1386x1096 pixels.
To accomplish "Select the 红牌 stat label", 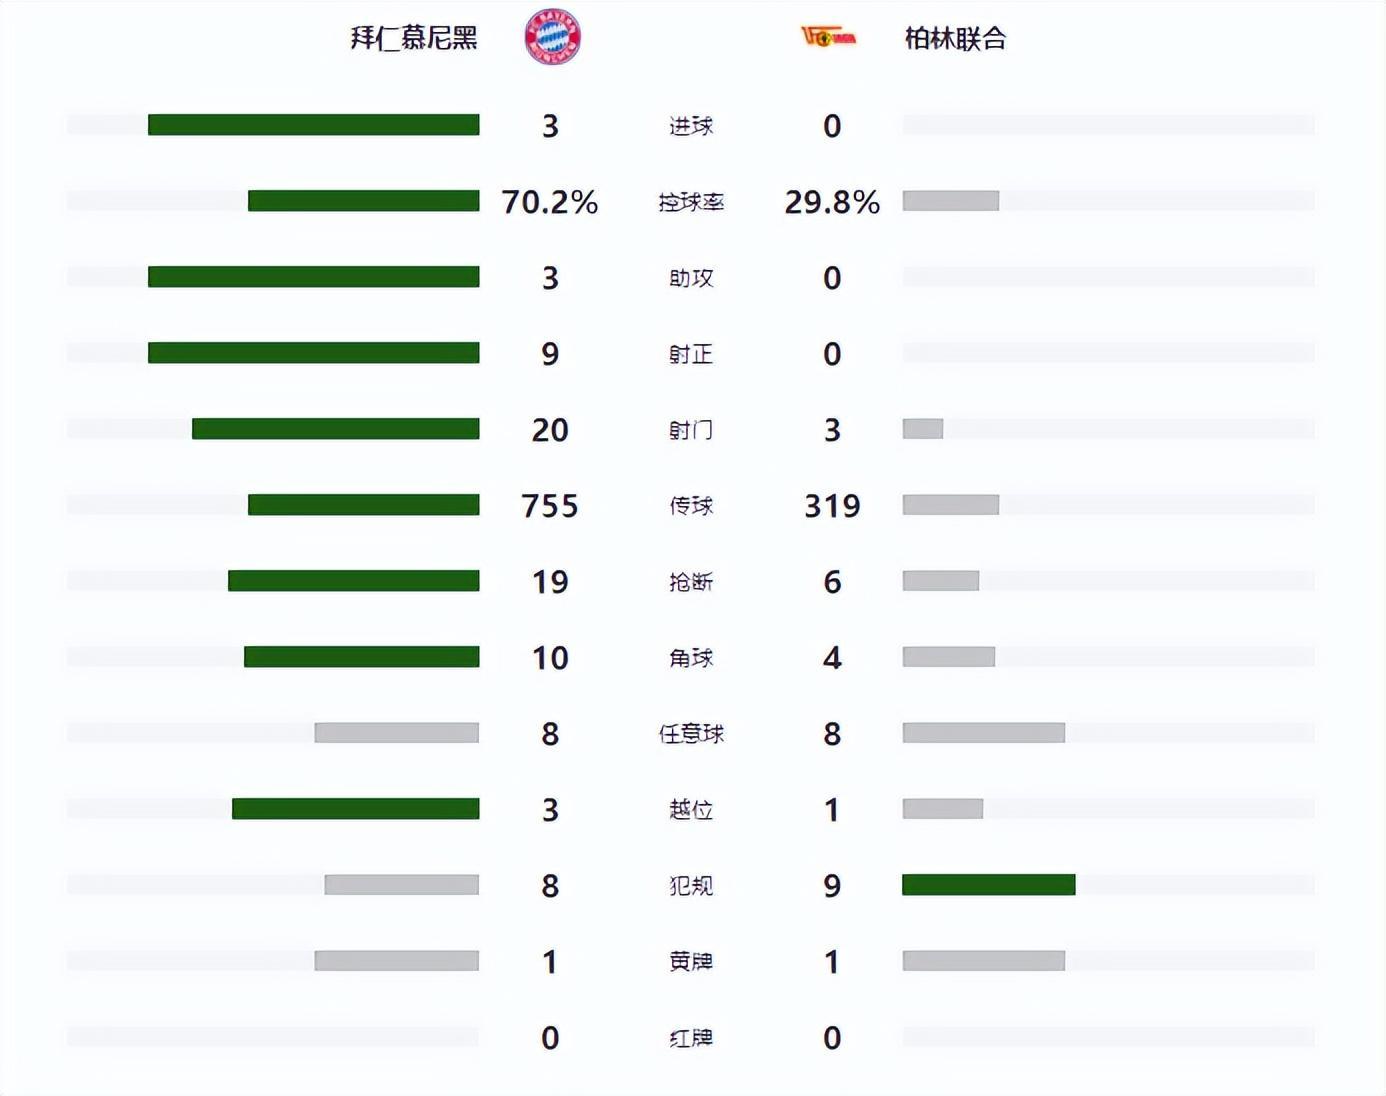I will (691, 1038).
